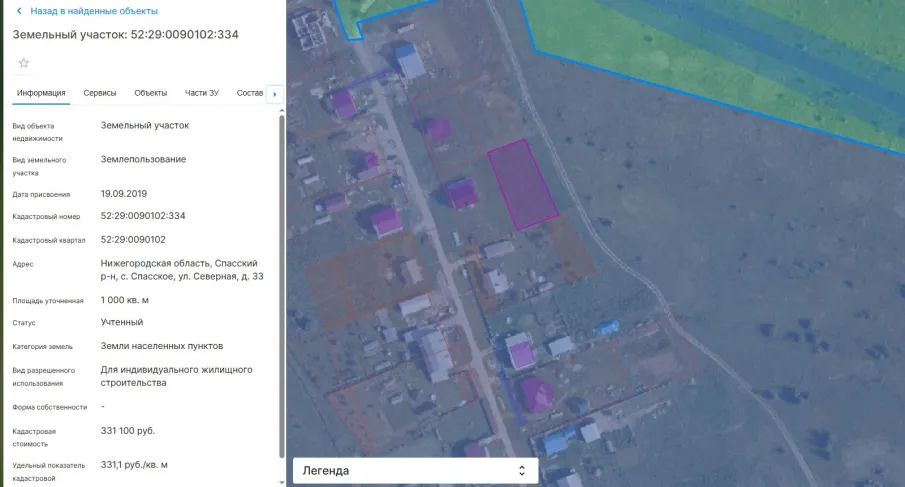Click the info panel vertical scrollbar
Viewport: 905px width, 487px height.
click(x=282, y=286)
